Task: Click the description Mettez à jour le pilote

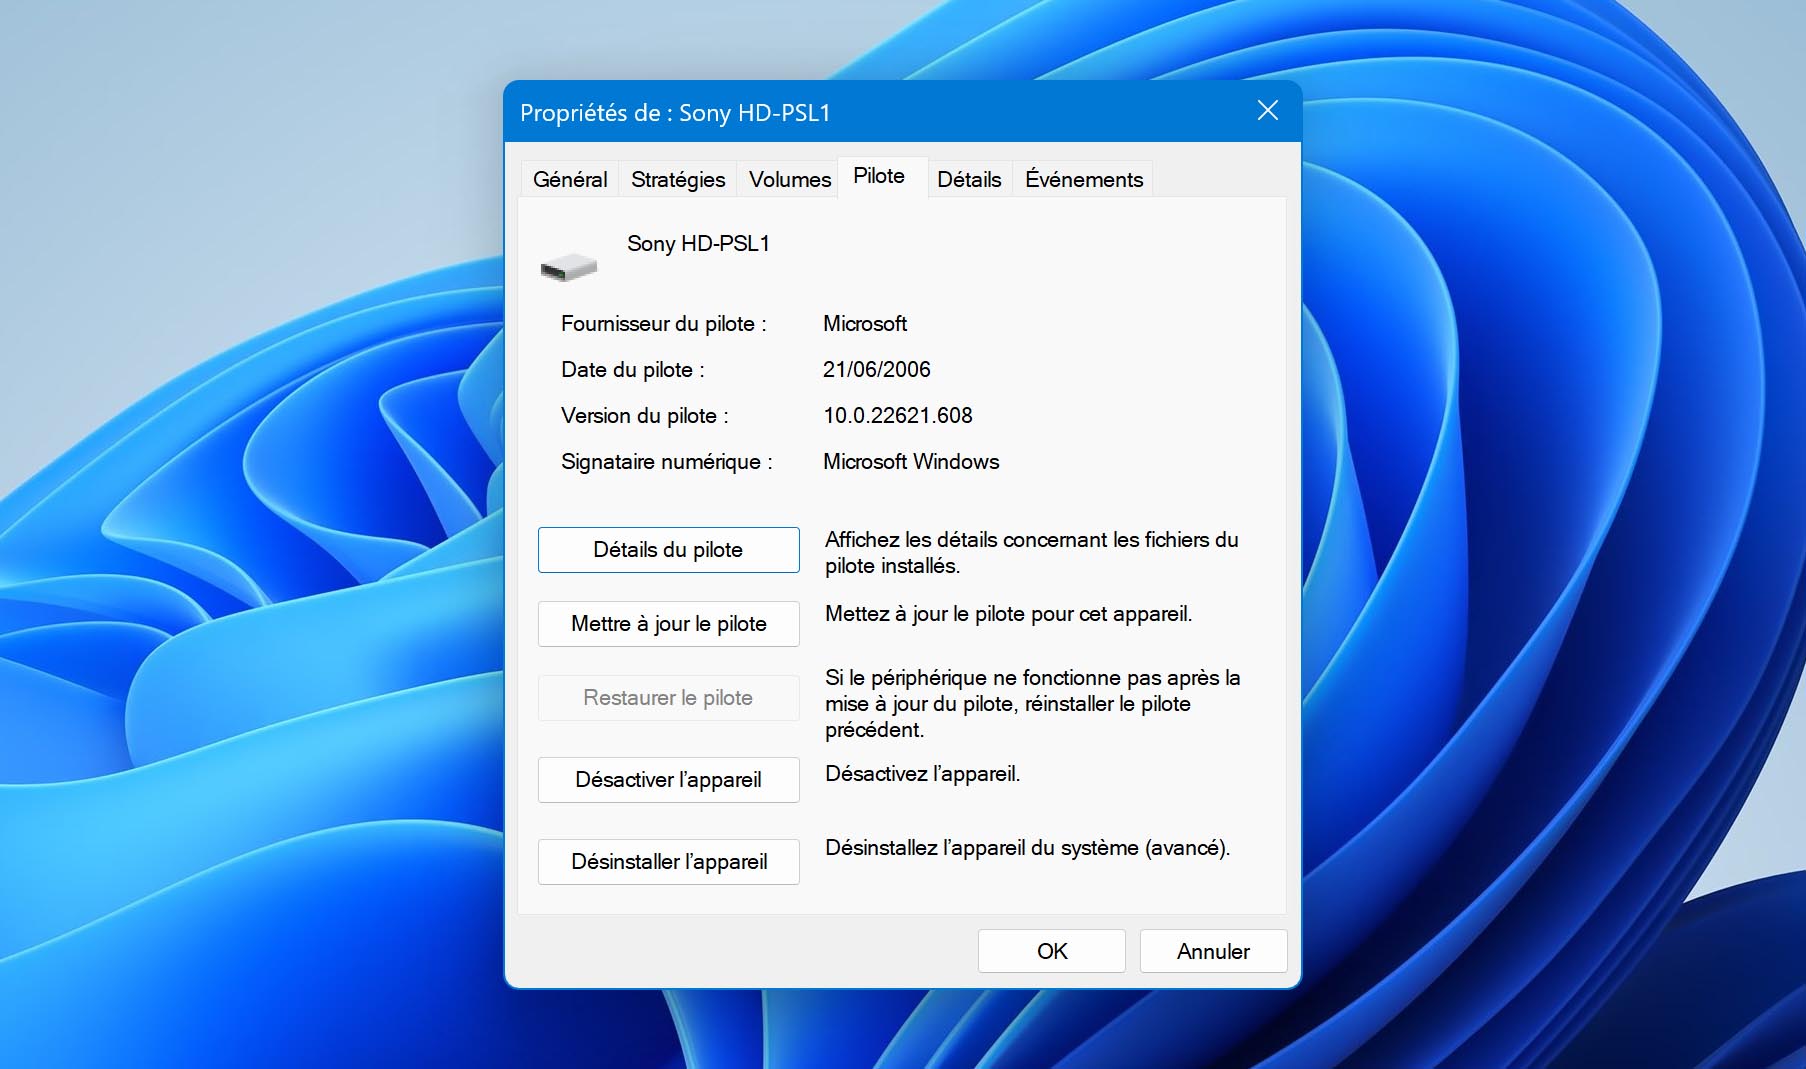Action: [x=1009, y=614]
